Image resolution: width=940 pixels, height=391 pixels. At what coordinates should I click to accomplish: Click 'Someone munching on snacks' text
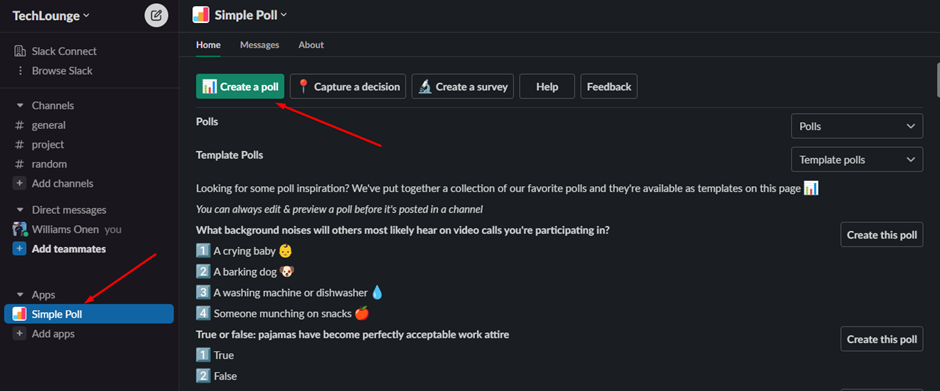click(x=282, y=313)
